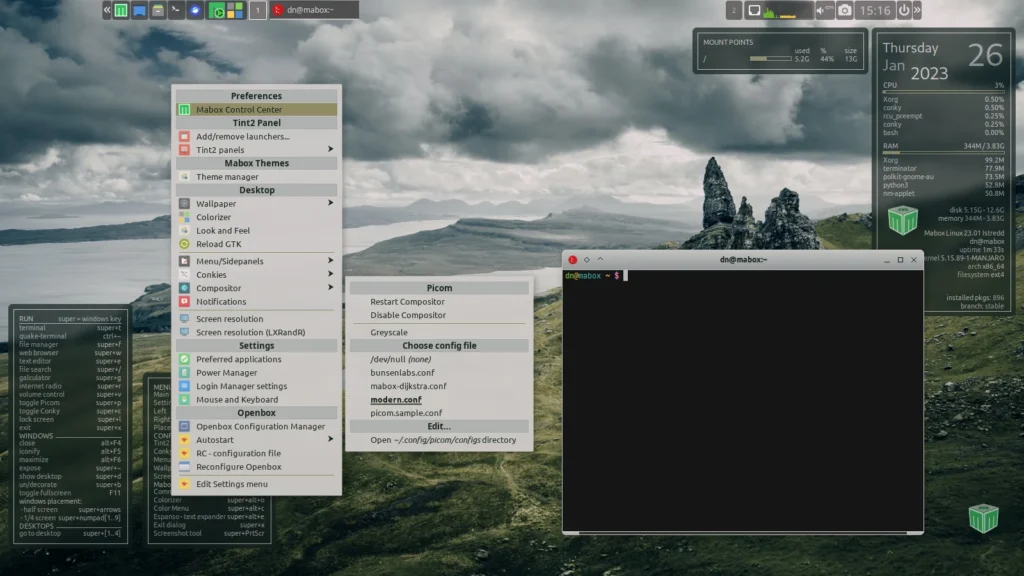Image resolution: width=1024 pixels, height=576 pixels.
Task: Open the power exit icon
Action: [x=904, y=10]
